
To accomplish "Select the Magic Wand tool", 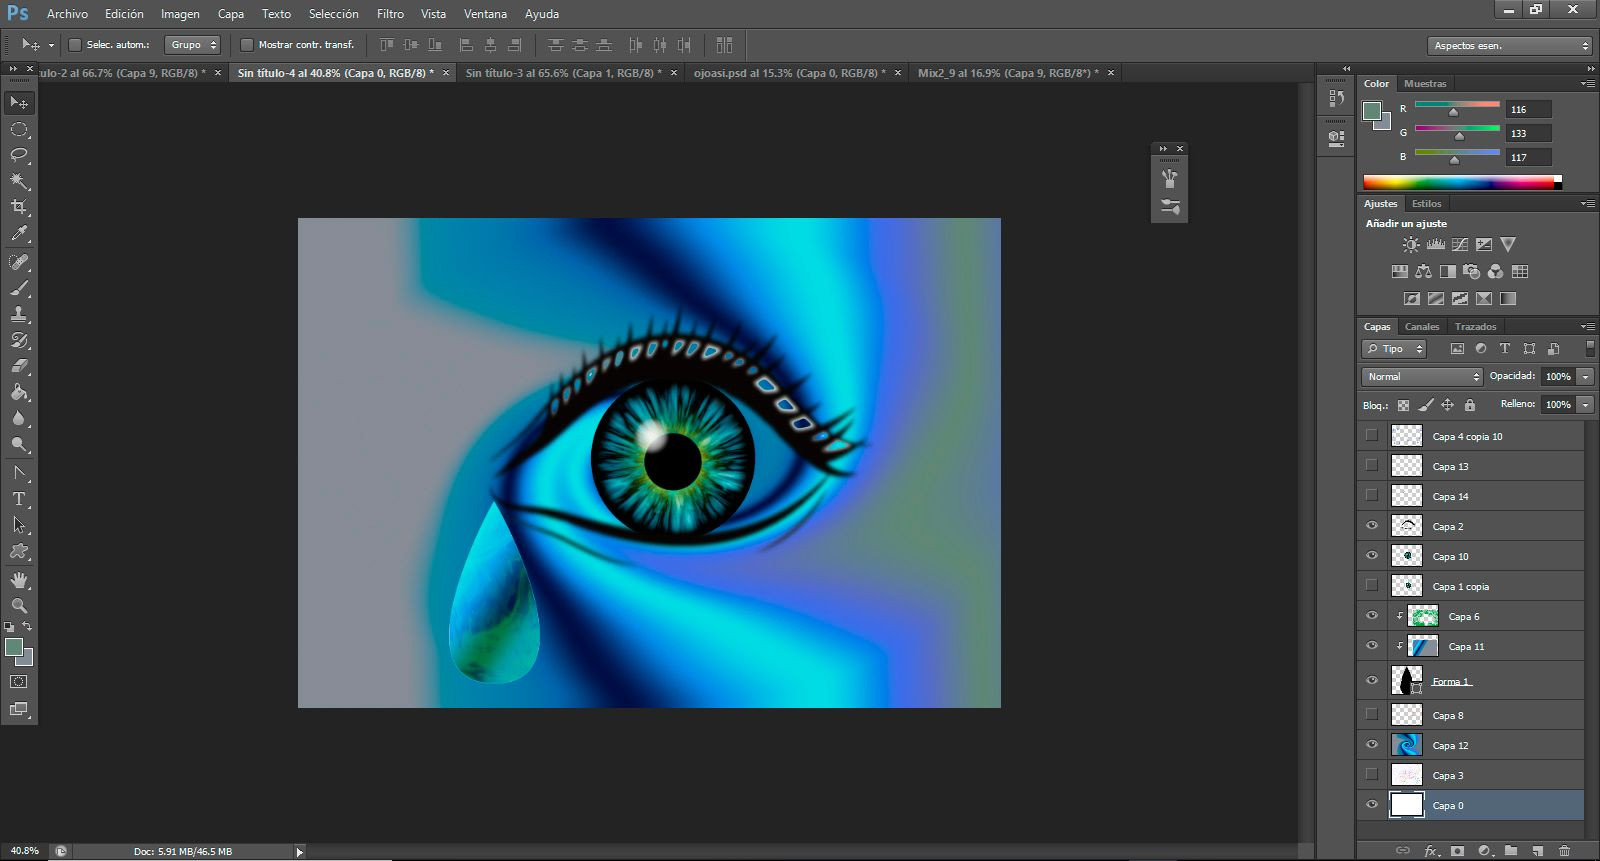I will 19,181.
